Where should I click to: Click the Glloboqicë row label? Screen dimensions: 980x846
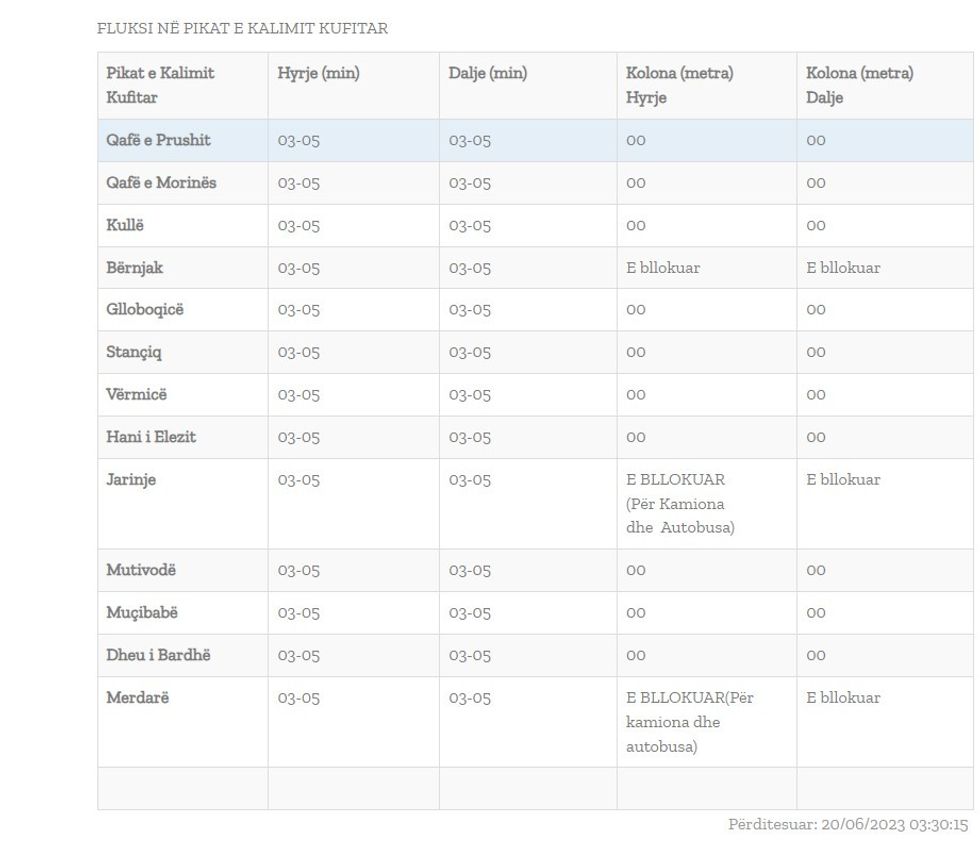(145, 310)
